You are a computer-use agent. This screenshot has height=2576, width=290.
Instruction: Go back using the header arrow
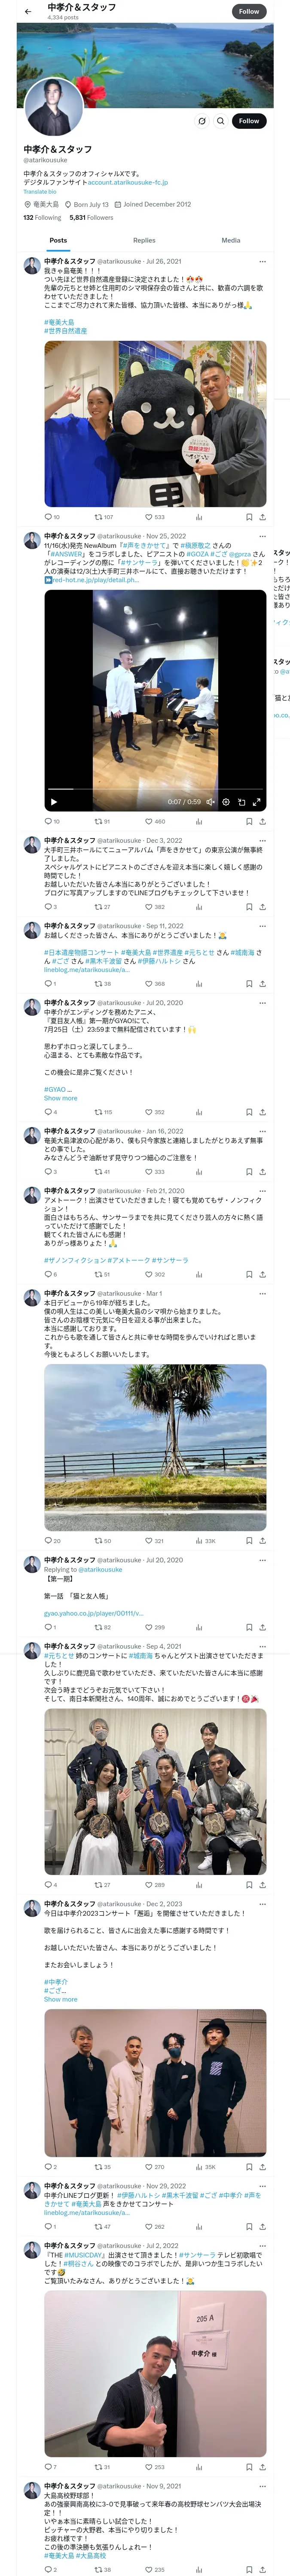coord(28,11)
